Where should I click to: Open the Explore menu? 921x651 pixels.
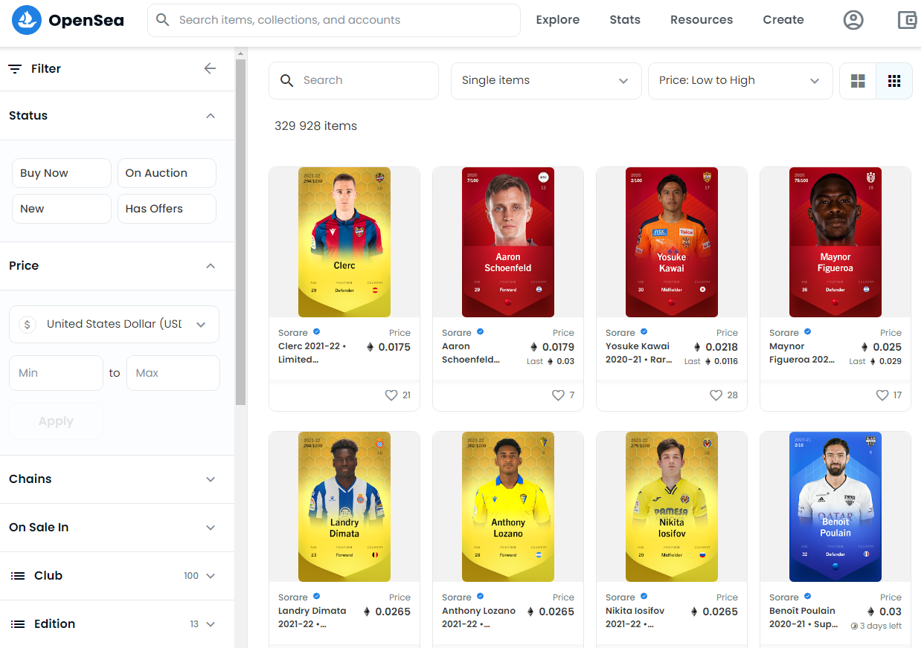557,20
